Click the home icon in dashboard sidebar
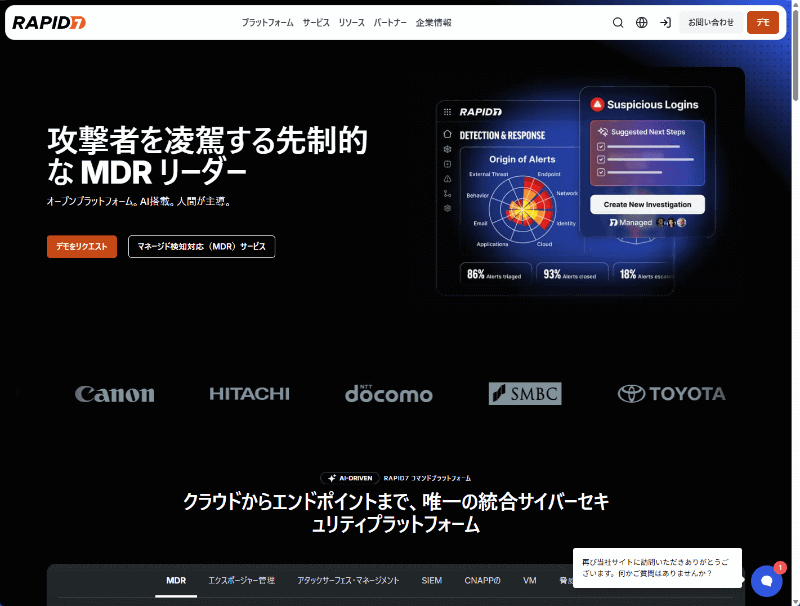 (447, 134)
